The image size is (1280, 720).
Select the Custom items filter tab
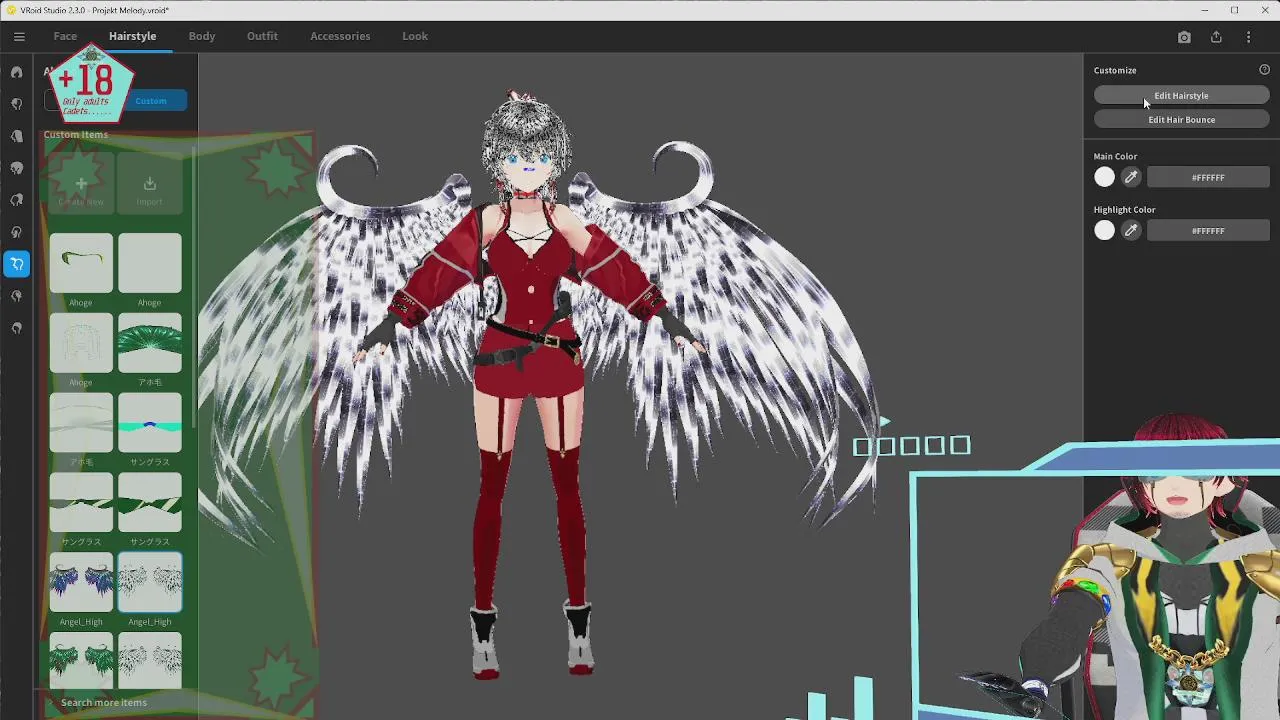pos(151,100)
